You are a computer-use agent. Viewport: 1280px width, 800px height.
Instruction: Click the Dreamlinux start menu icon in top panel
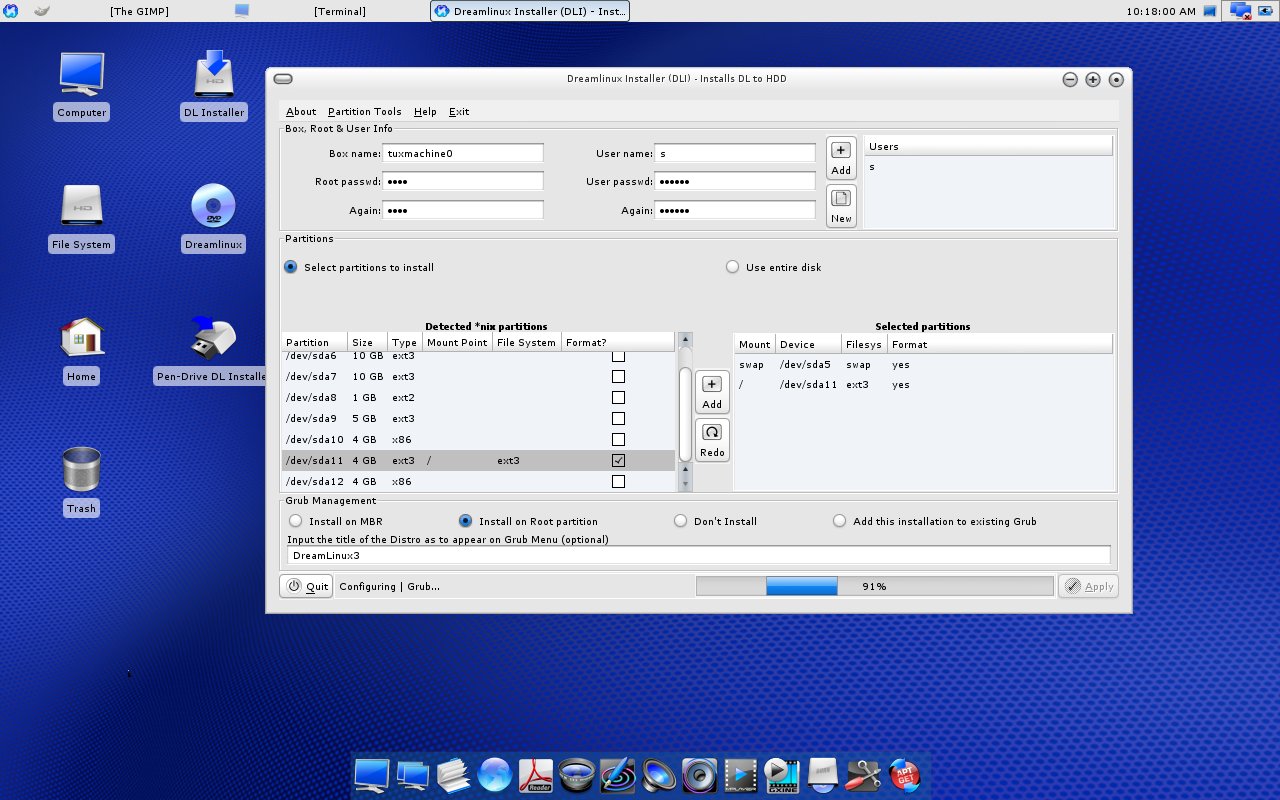pos(11,11)
